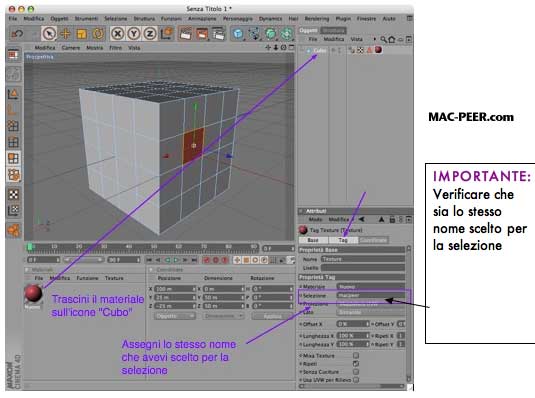Enable the Senza Cuciture checkbox
The image size is (535, 398).
pyautogui.click(x=356, y=372)
